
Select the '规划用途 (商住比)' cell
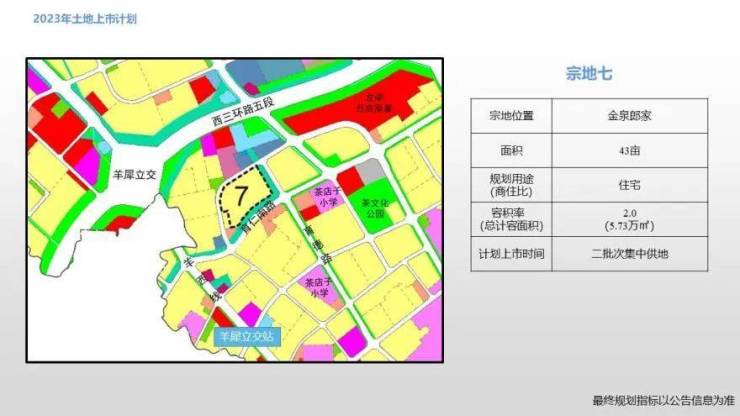pyautogui.click(x=511, y=185)
